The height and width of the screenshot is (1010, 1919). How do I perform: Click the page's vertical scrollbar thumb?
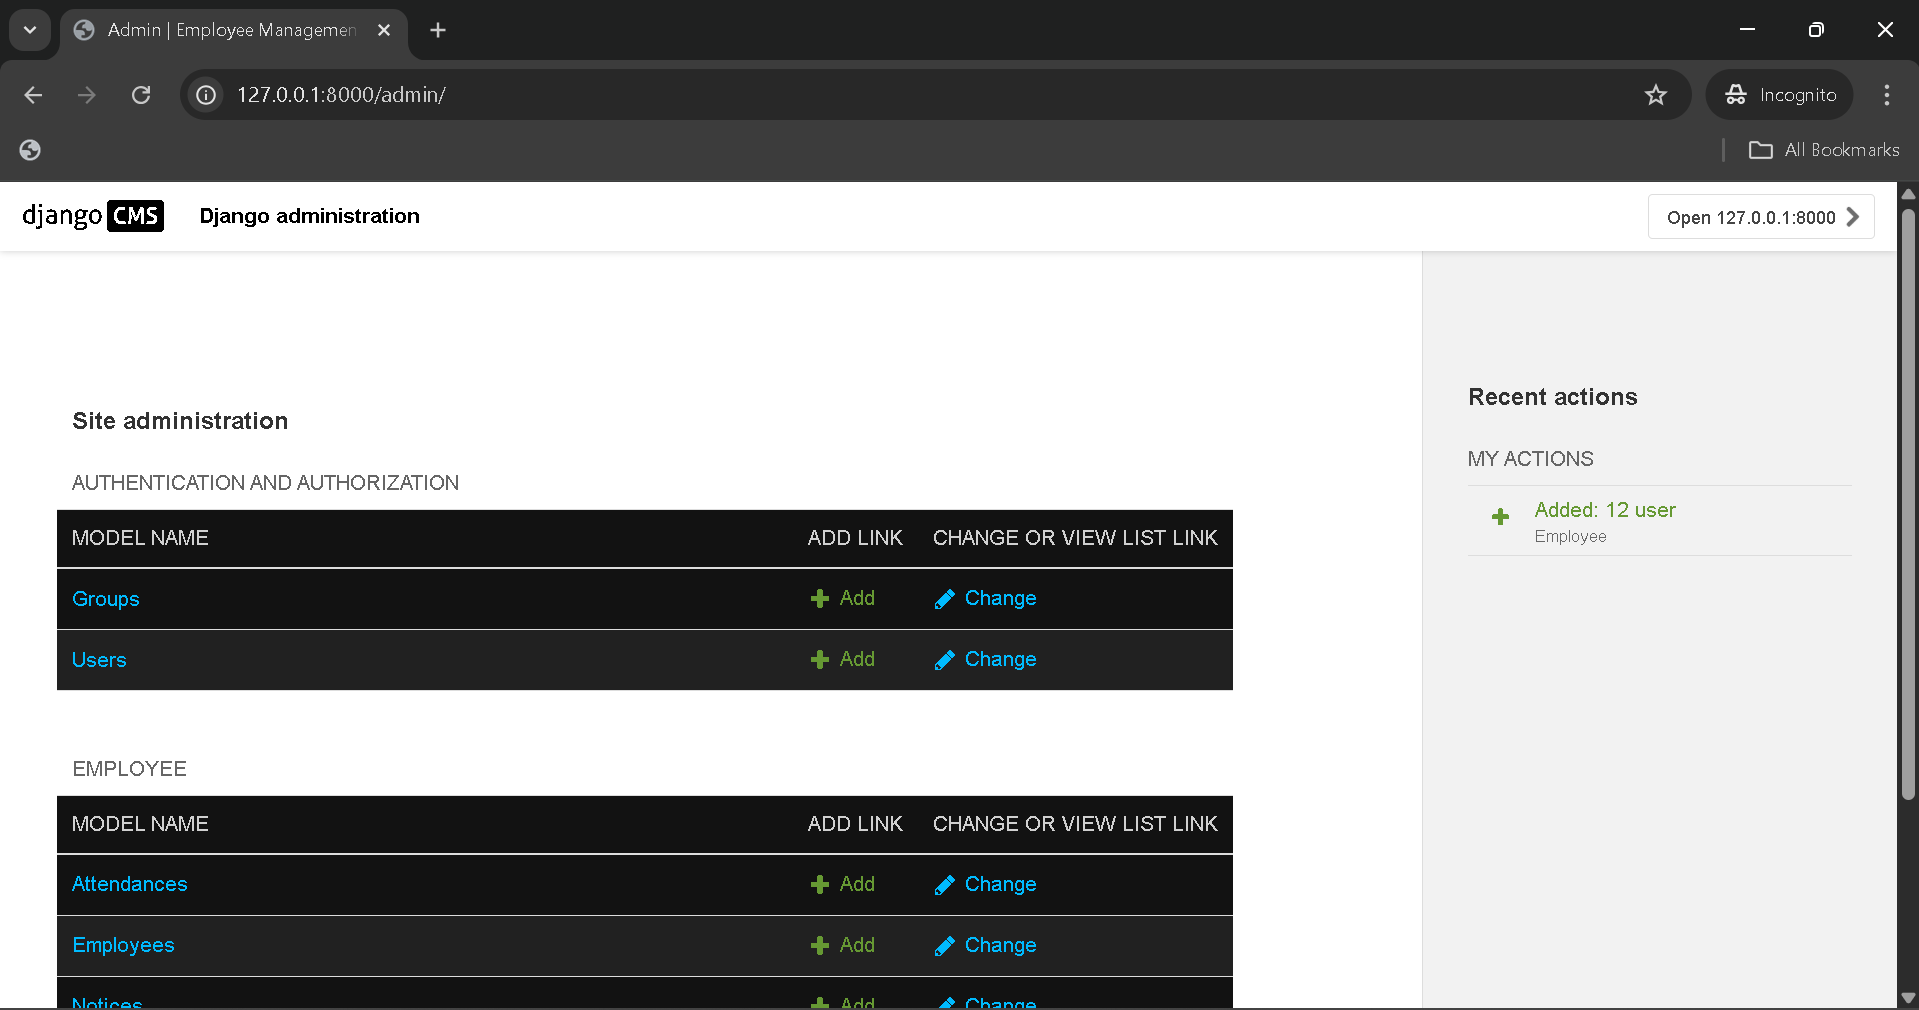tap(1908, 500)
